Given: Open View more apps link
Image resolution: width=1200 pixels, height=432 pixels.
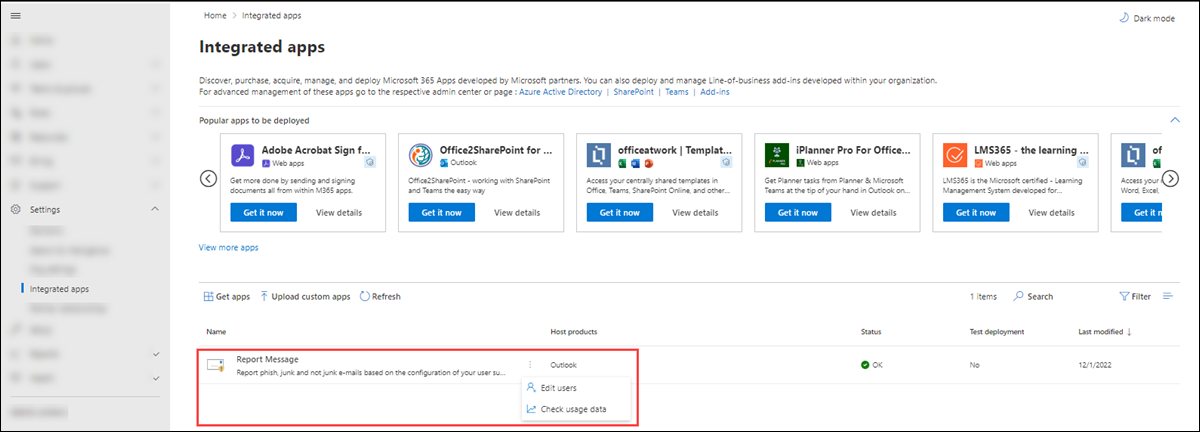Looking at the screenshot, I should click(229, 247).
